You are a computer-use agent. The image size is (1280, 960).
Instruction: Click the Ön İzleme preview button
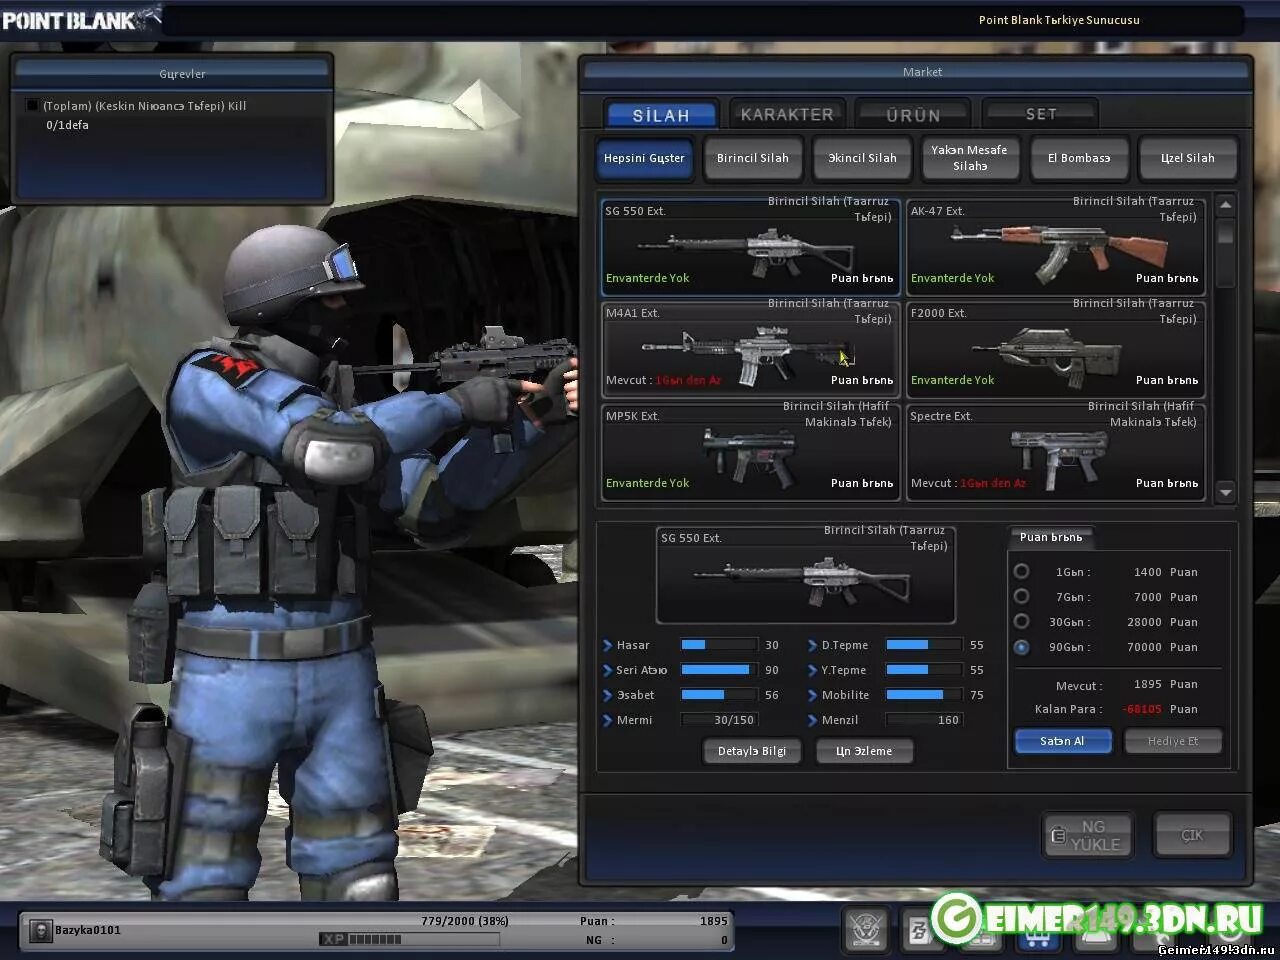coord(864,751)
